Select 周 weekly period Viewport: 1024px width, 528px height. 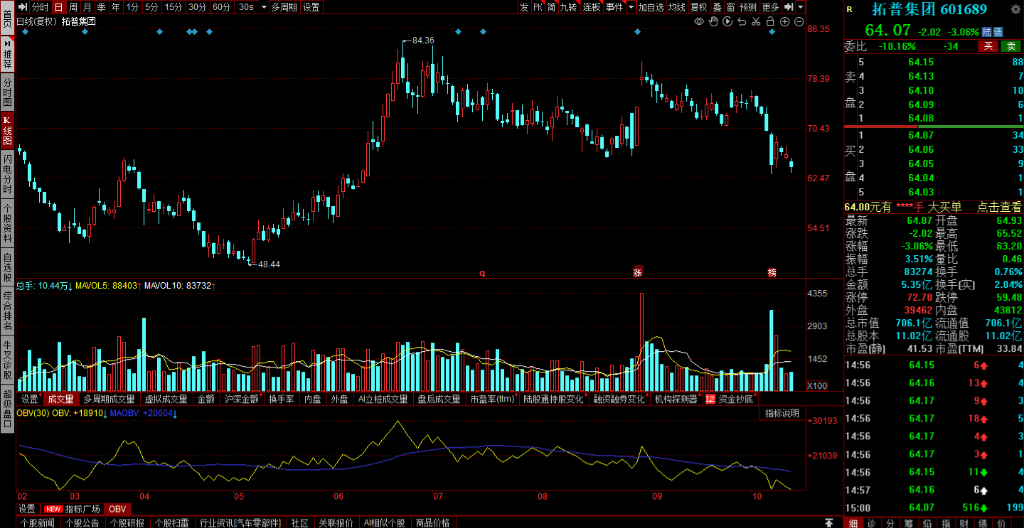(73, 6)
